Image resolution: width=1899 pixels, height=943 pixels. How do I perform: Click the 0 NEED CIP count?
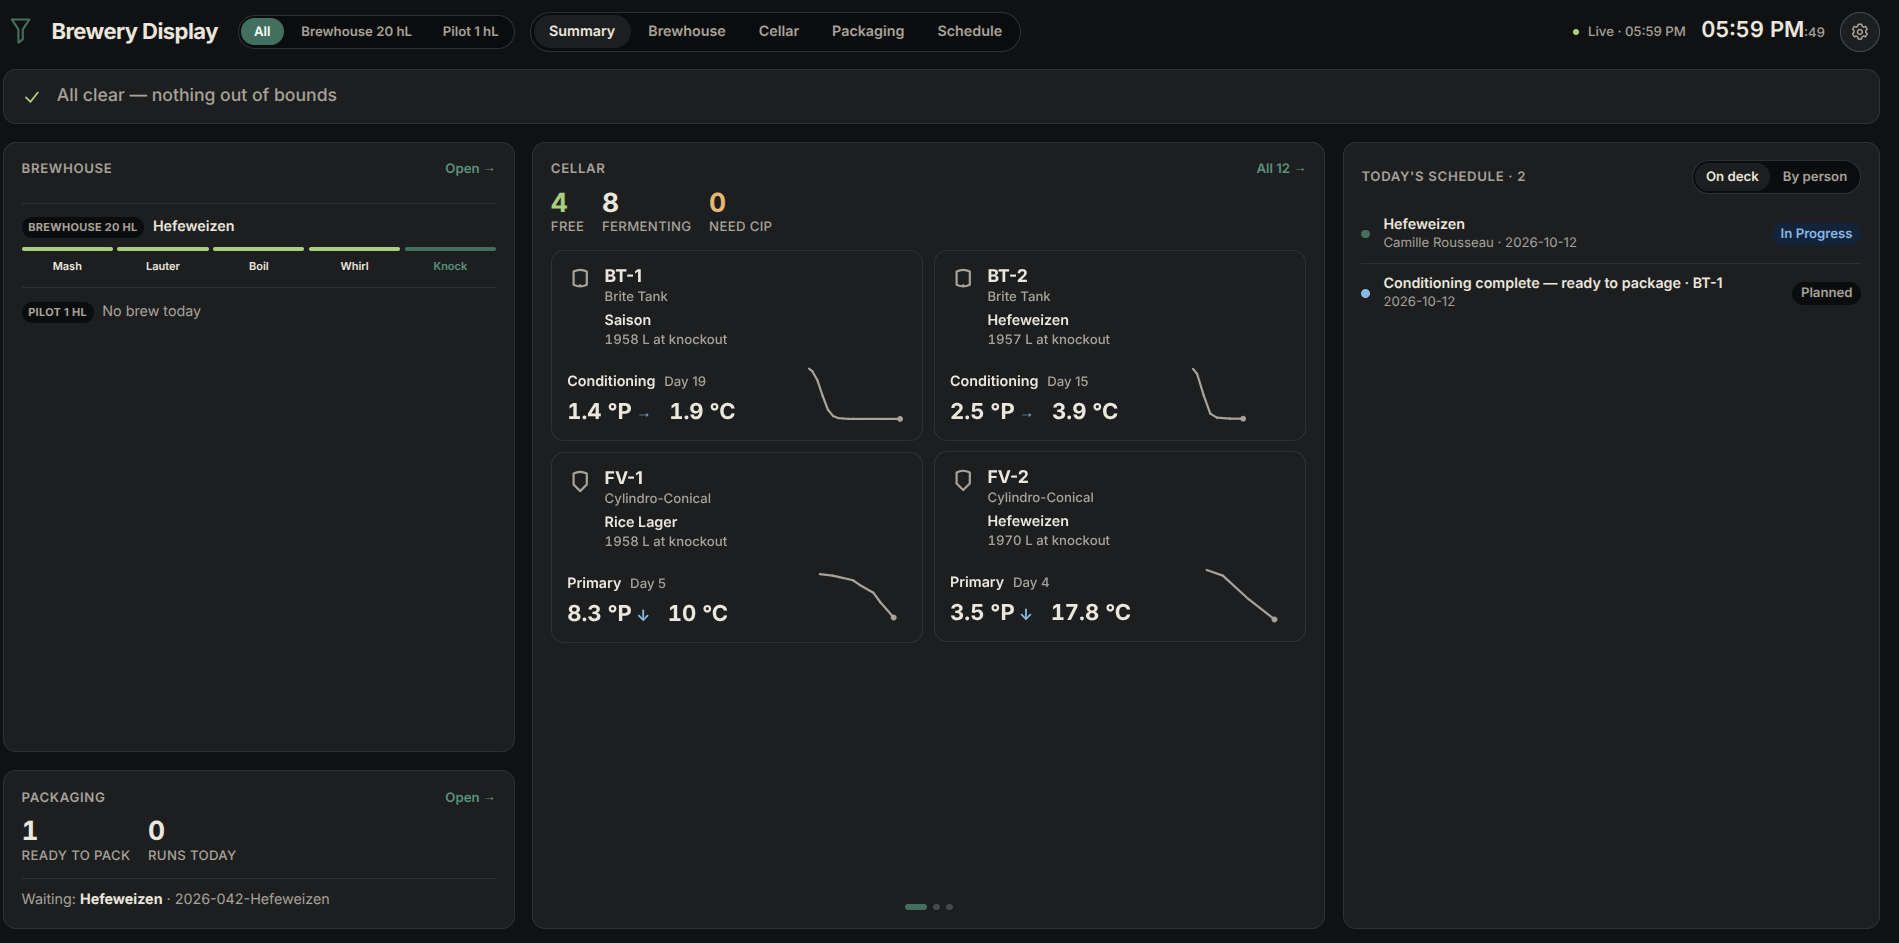click(x=740, y=212)
